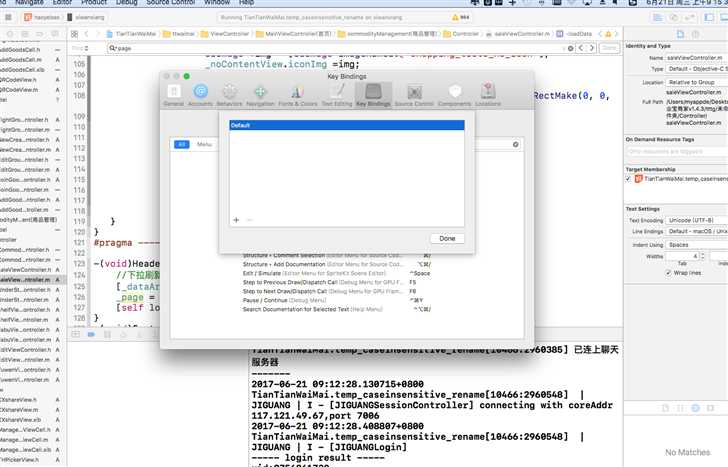This screenshot has height=467, width=728.
Task: Open the Help menu
Action: [246, 3]
